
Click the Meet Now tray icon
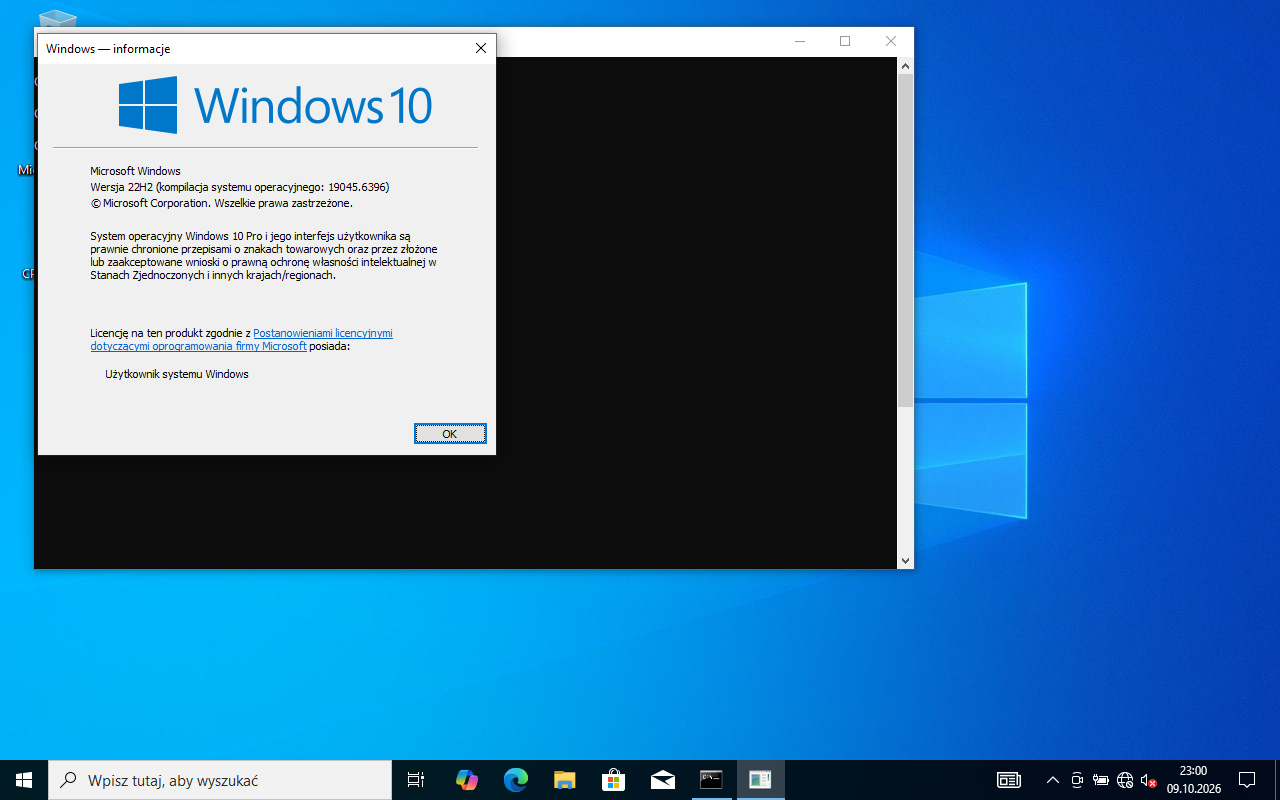(1077, 780)
